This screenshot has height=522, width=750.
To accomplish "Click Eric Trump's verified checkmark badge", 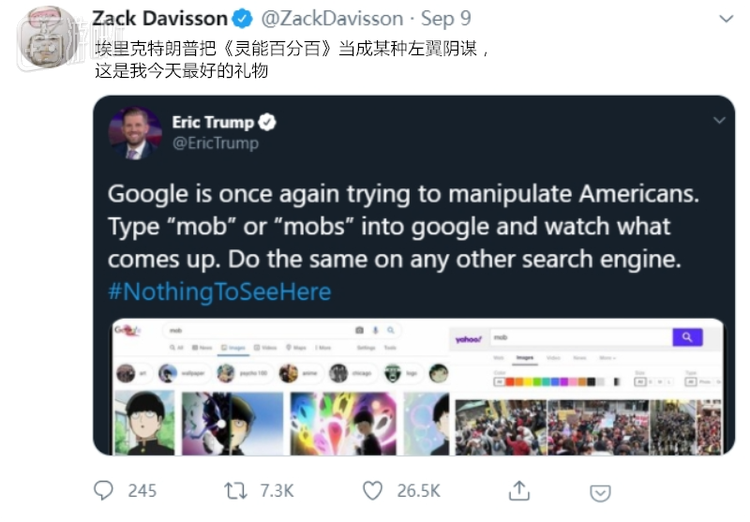I will (267, 122).
